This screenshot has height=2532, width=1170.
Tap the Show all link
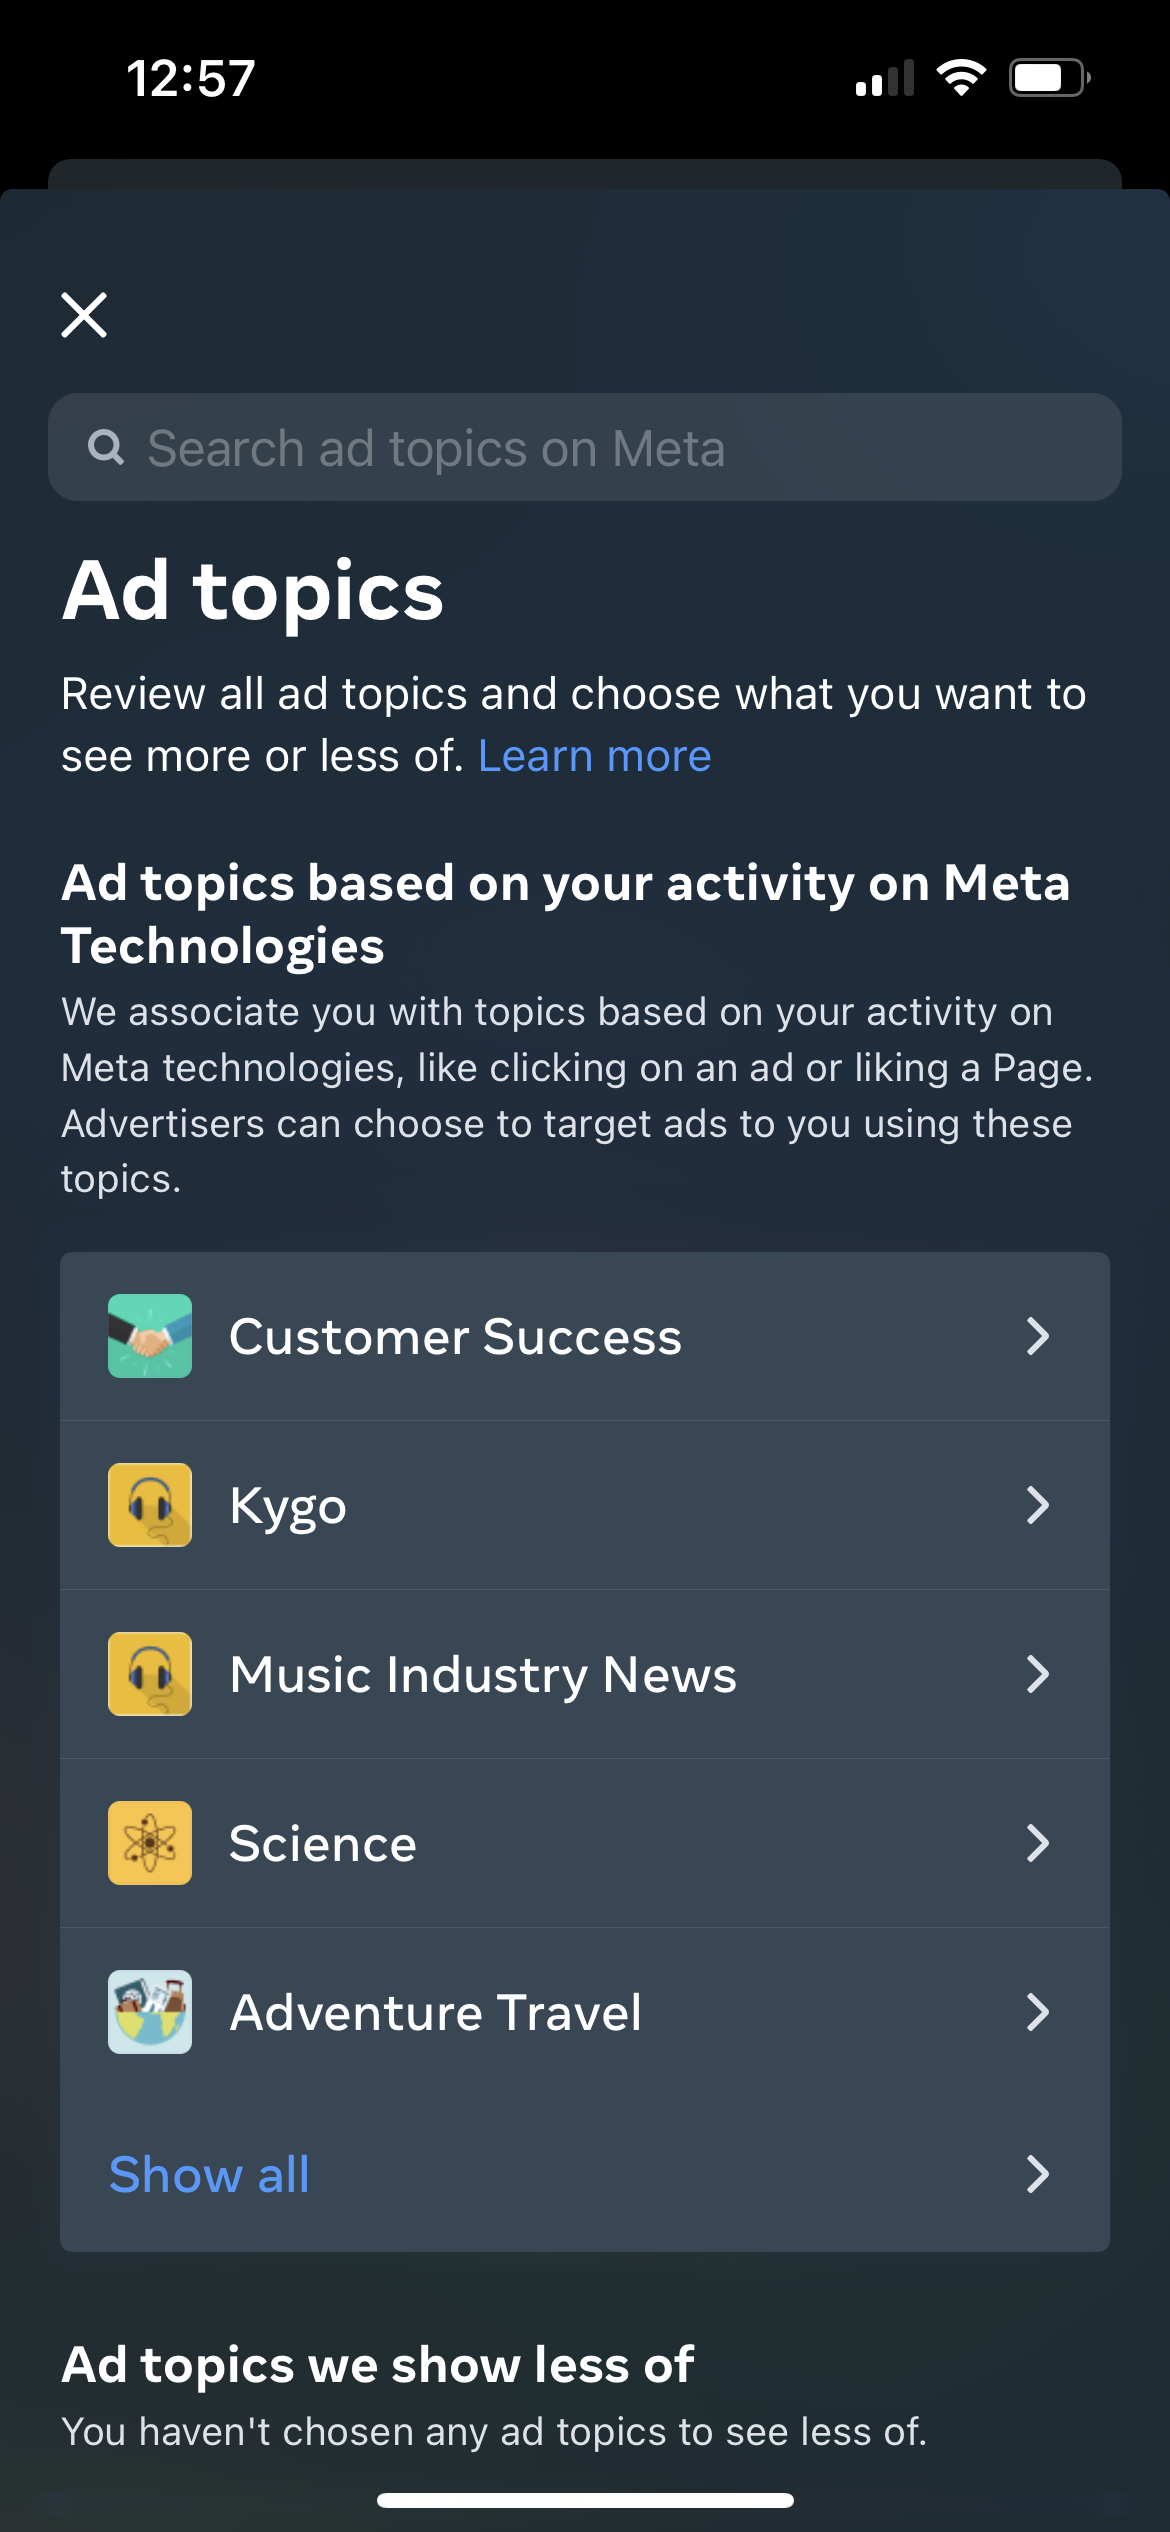pos(210,2174)
